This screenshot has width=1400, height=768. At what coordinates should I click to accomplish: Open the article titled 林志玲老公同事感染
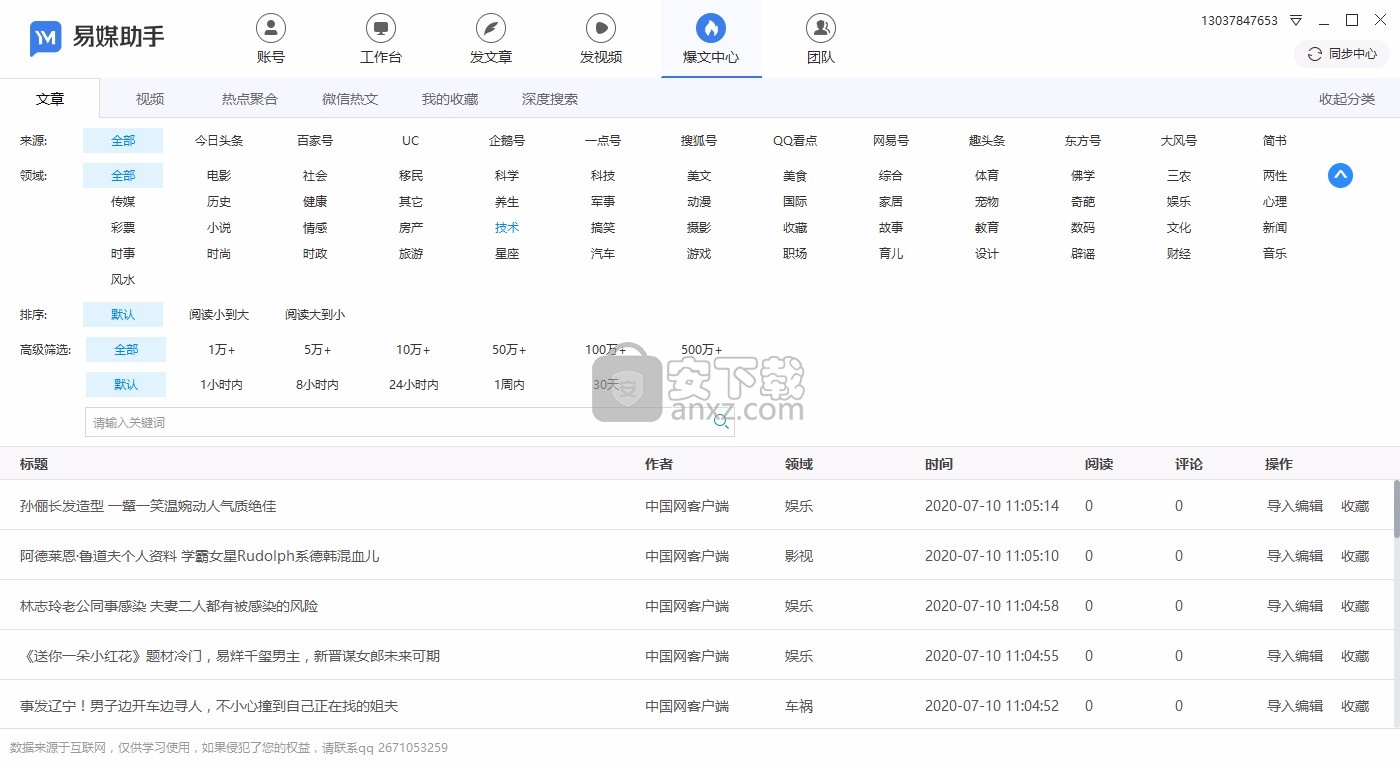point(169,606)
